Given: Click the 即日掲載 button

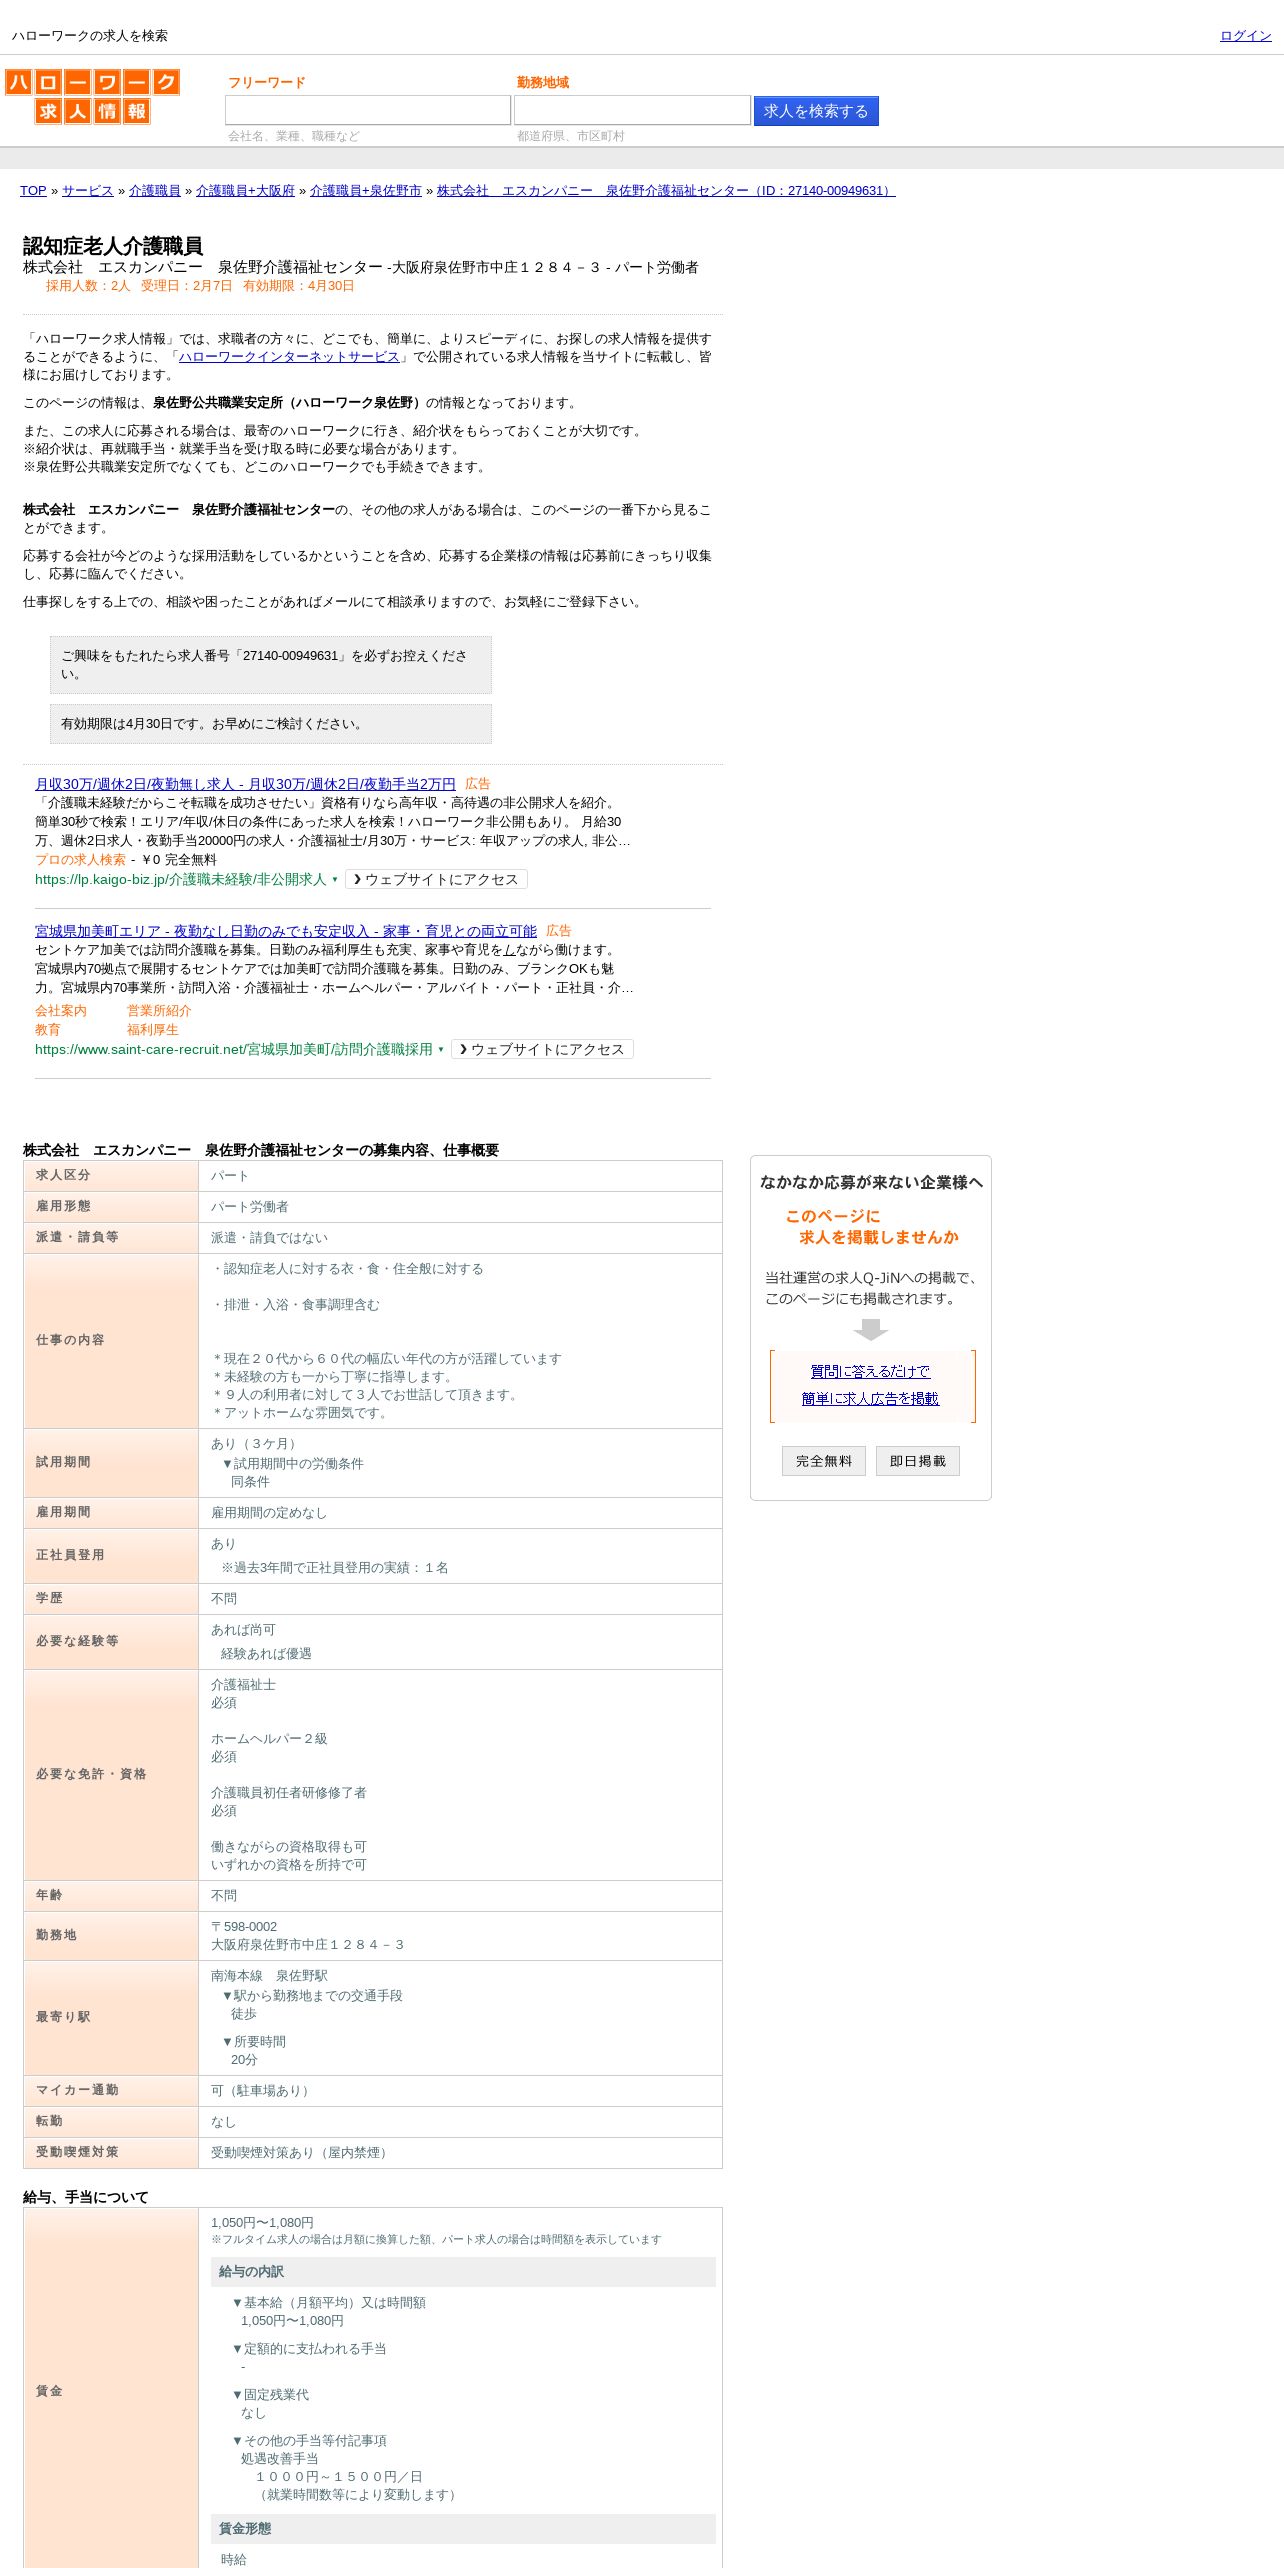Looking at the screenshot, I should click(x=918, y=1461).
